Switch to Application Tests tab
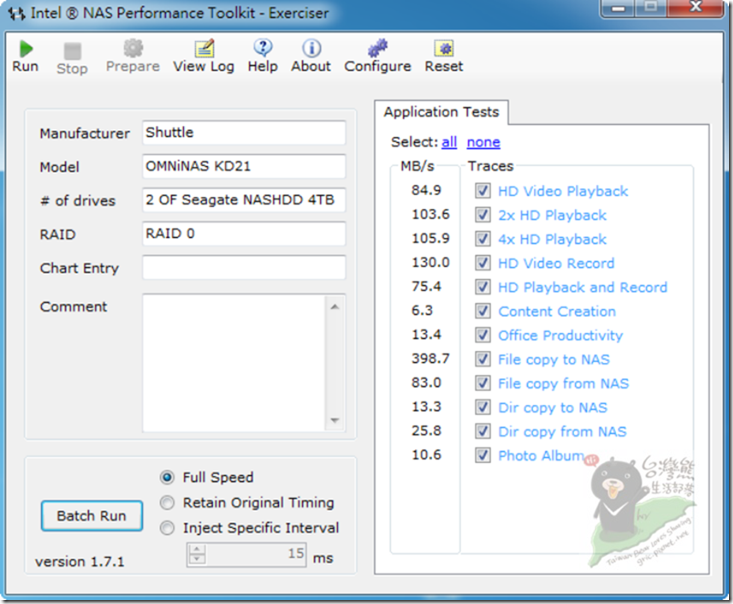The image size is (733, 604). coord(441,112)
